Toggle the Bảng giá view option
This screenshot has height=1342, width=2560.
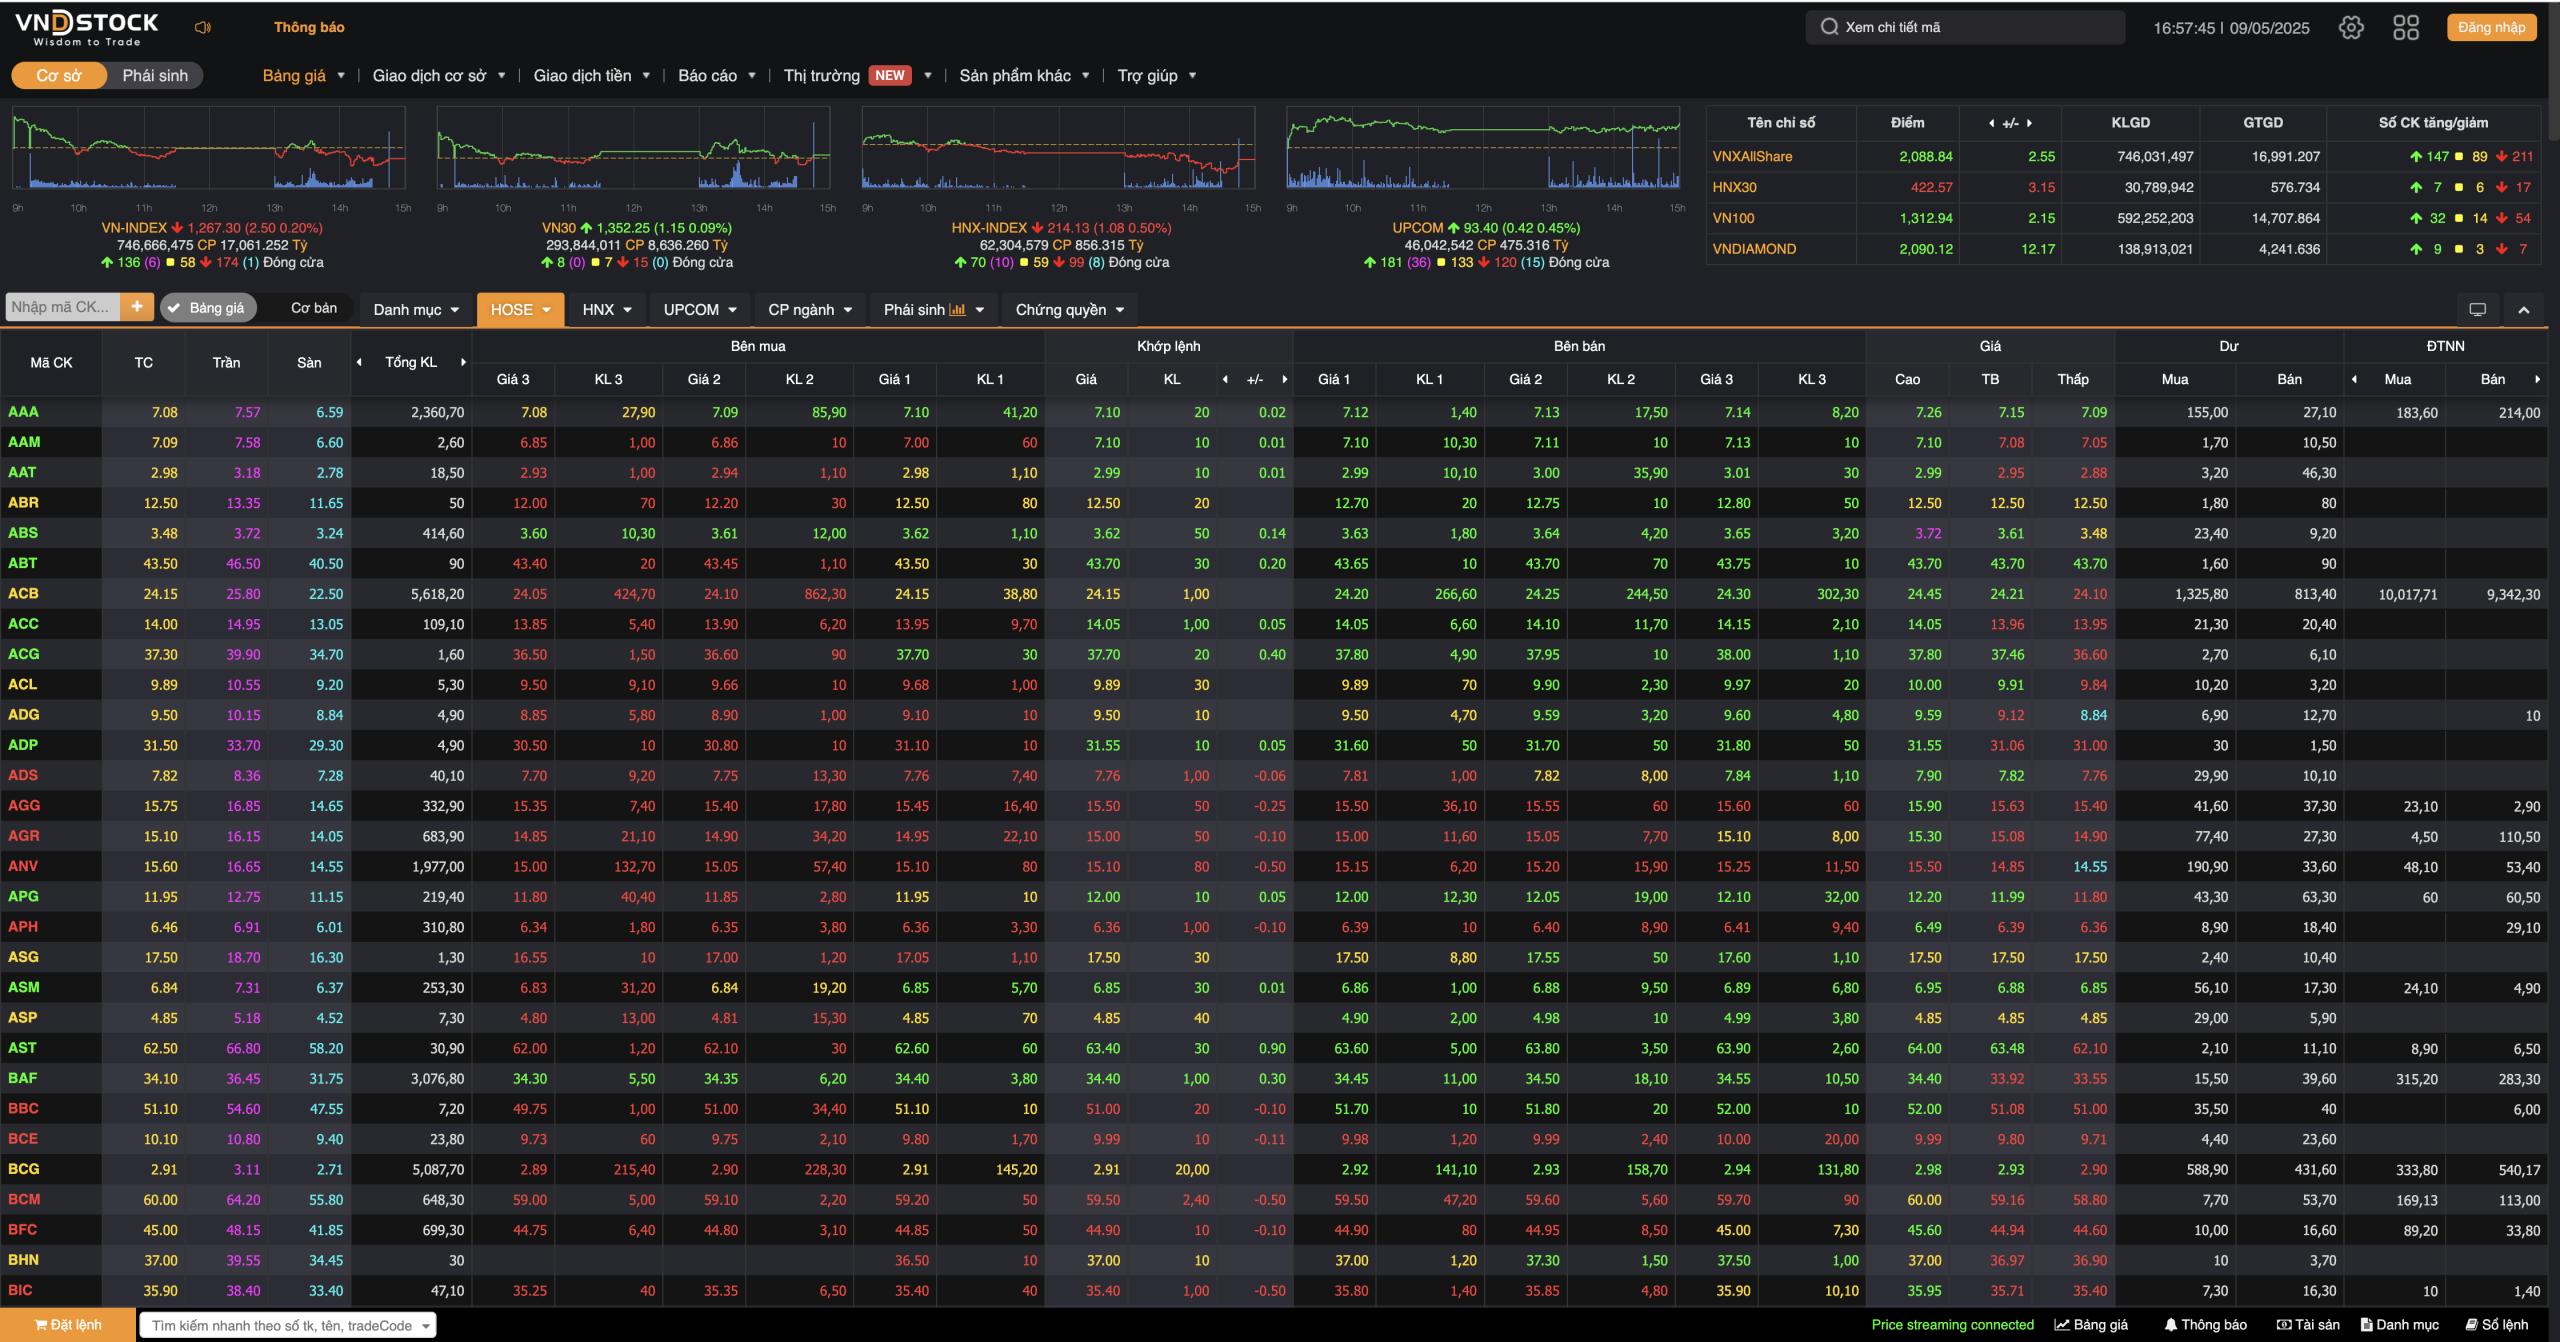[x=208, y=308]
